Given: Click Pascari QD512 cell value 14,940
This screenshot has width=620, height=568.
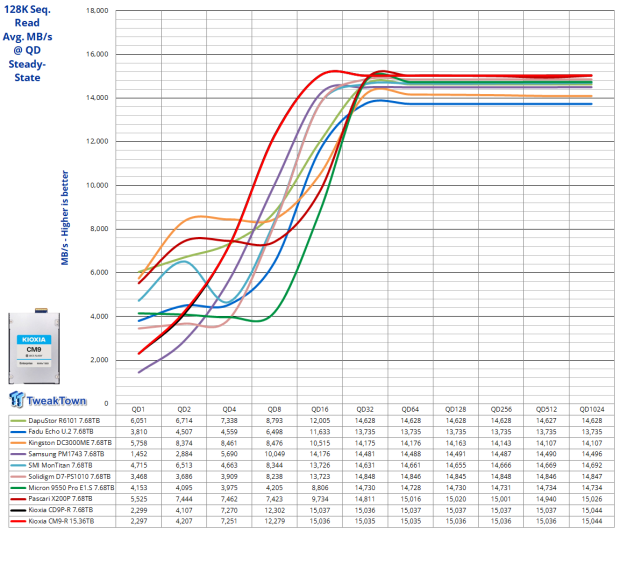Looking at the screenshot, I should (x=546, y=499).
